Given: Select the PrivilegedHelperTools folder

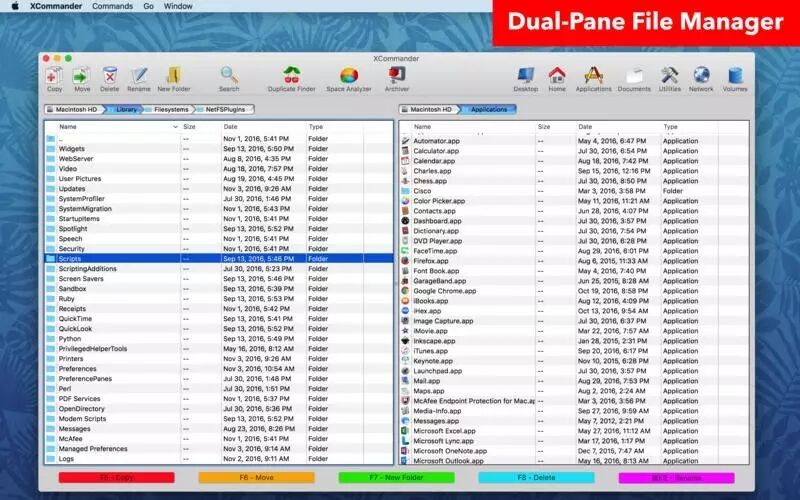Looking at the screenshot, I should [219, 348].
